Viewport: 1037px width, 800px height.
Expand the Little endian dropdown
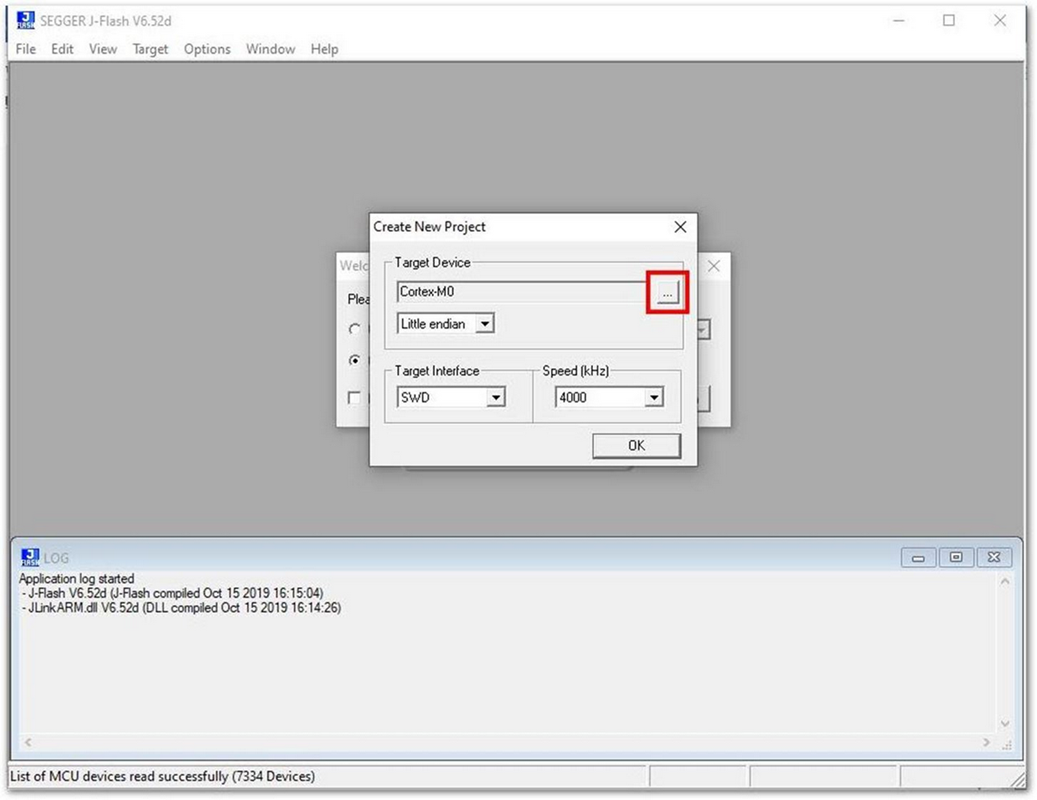pyautogui.click(x=485, y=324)
